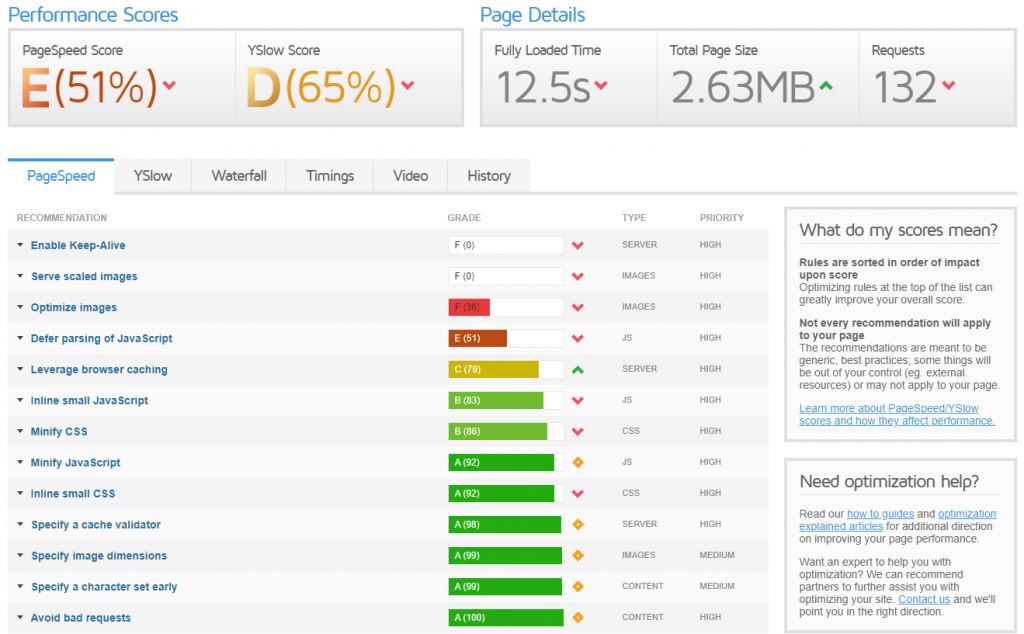Viewport: 1024px width, 634px height.
Task: Expand the Minify CSS recommendation
Action: coord(59,431)
